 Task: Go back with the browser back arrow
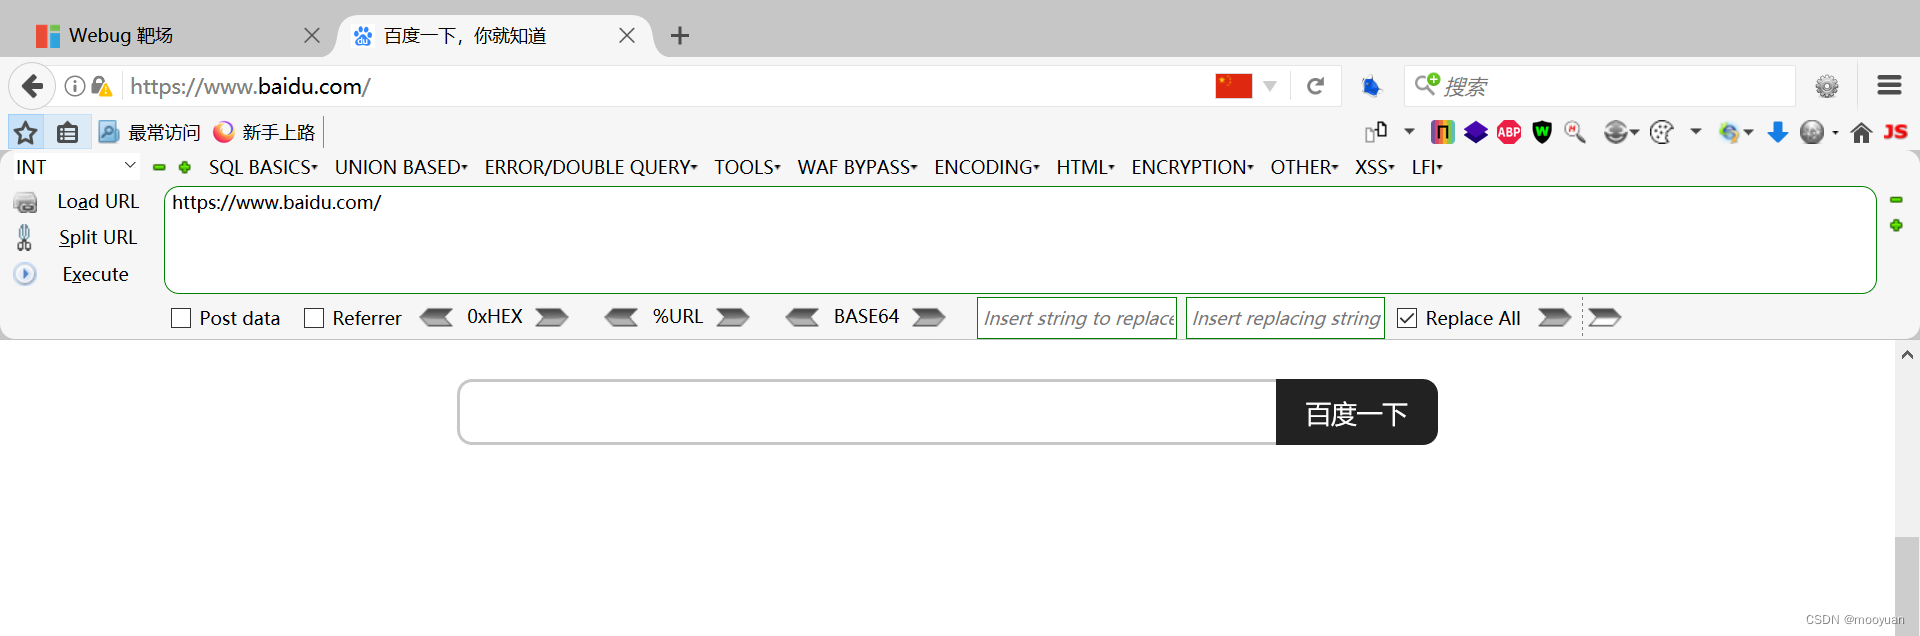click(x=32, y=87)
